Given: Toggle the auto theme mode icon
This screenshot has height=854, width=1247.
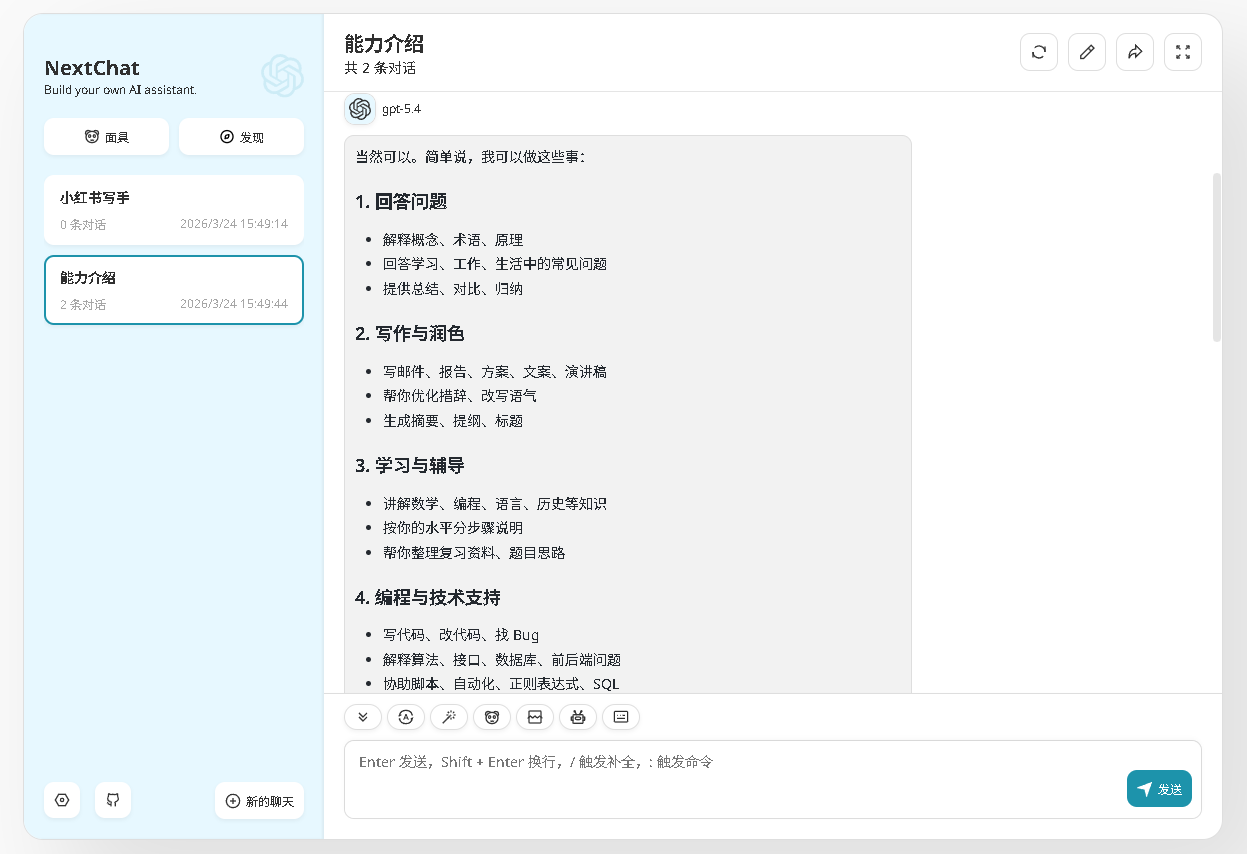Looking at the screenshot, I should click(406, 717).
